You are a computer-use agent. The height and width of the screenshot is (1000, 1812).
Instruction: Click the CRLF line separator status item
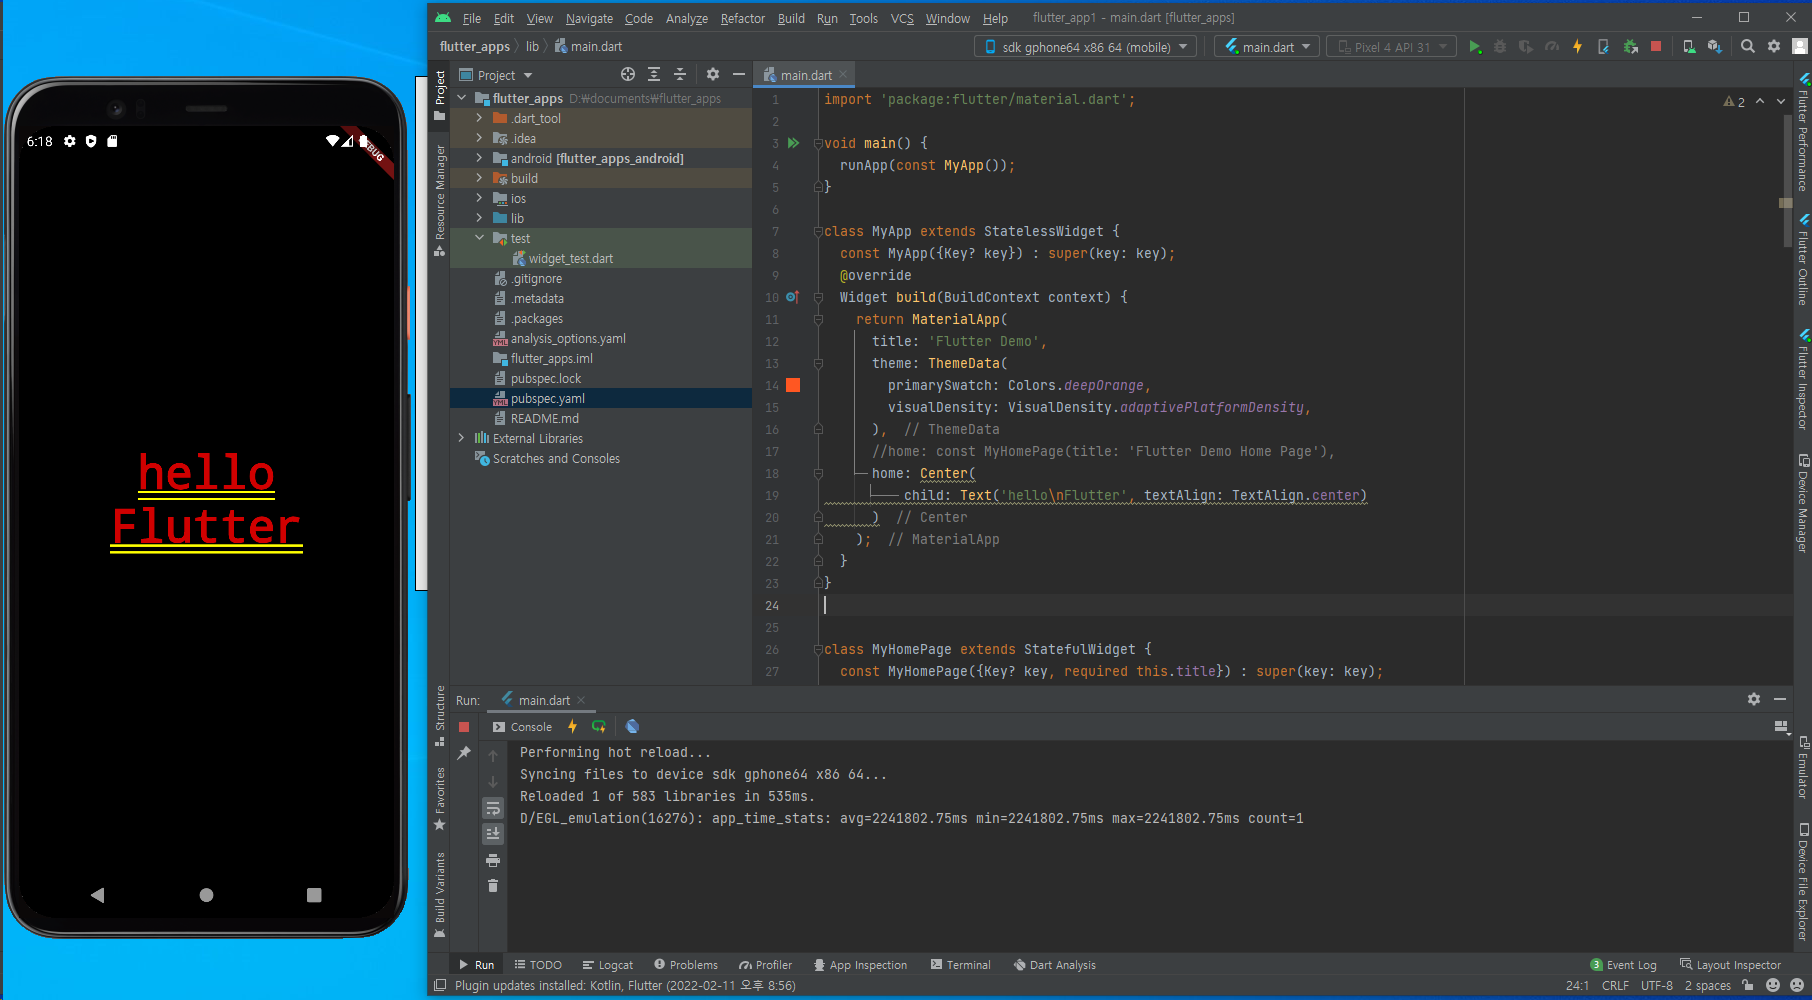(x=1615, y=985)
